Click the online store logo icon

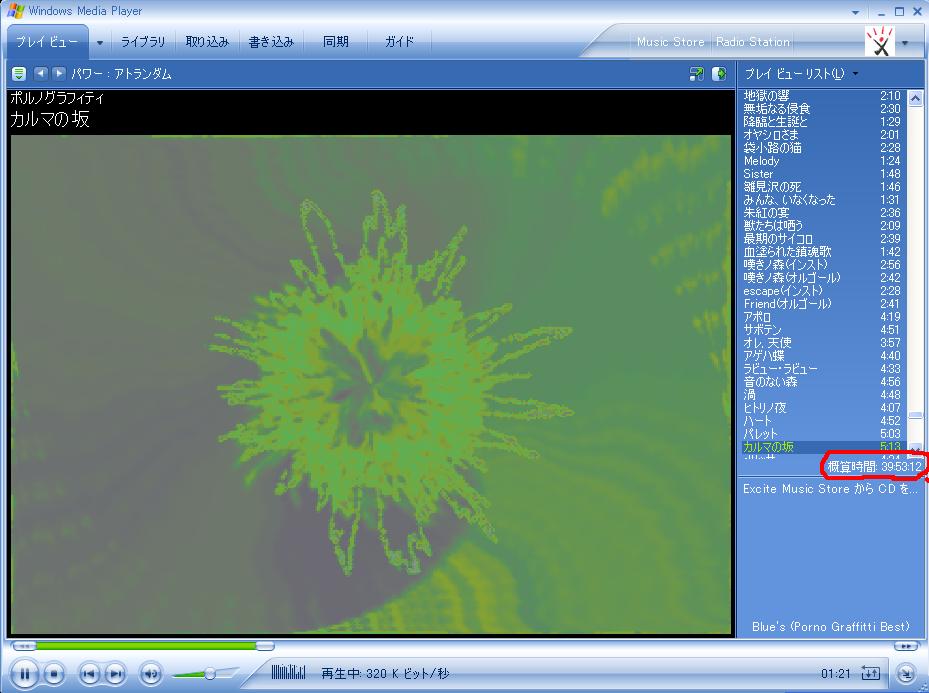coord(880,41)
